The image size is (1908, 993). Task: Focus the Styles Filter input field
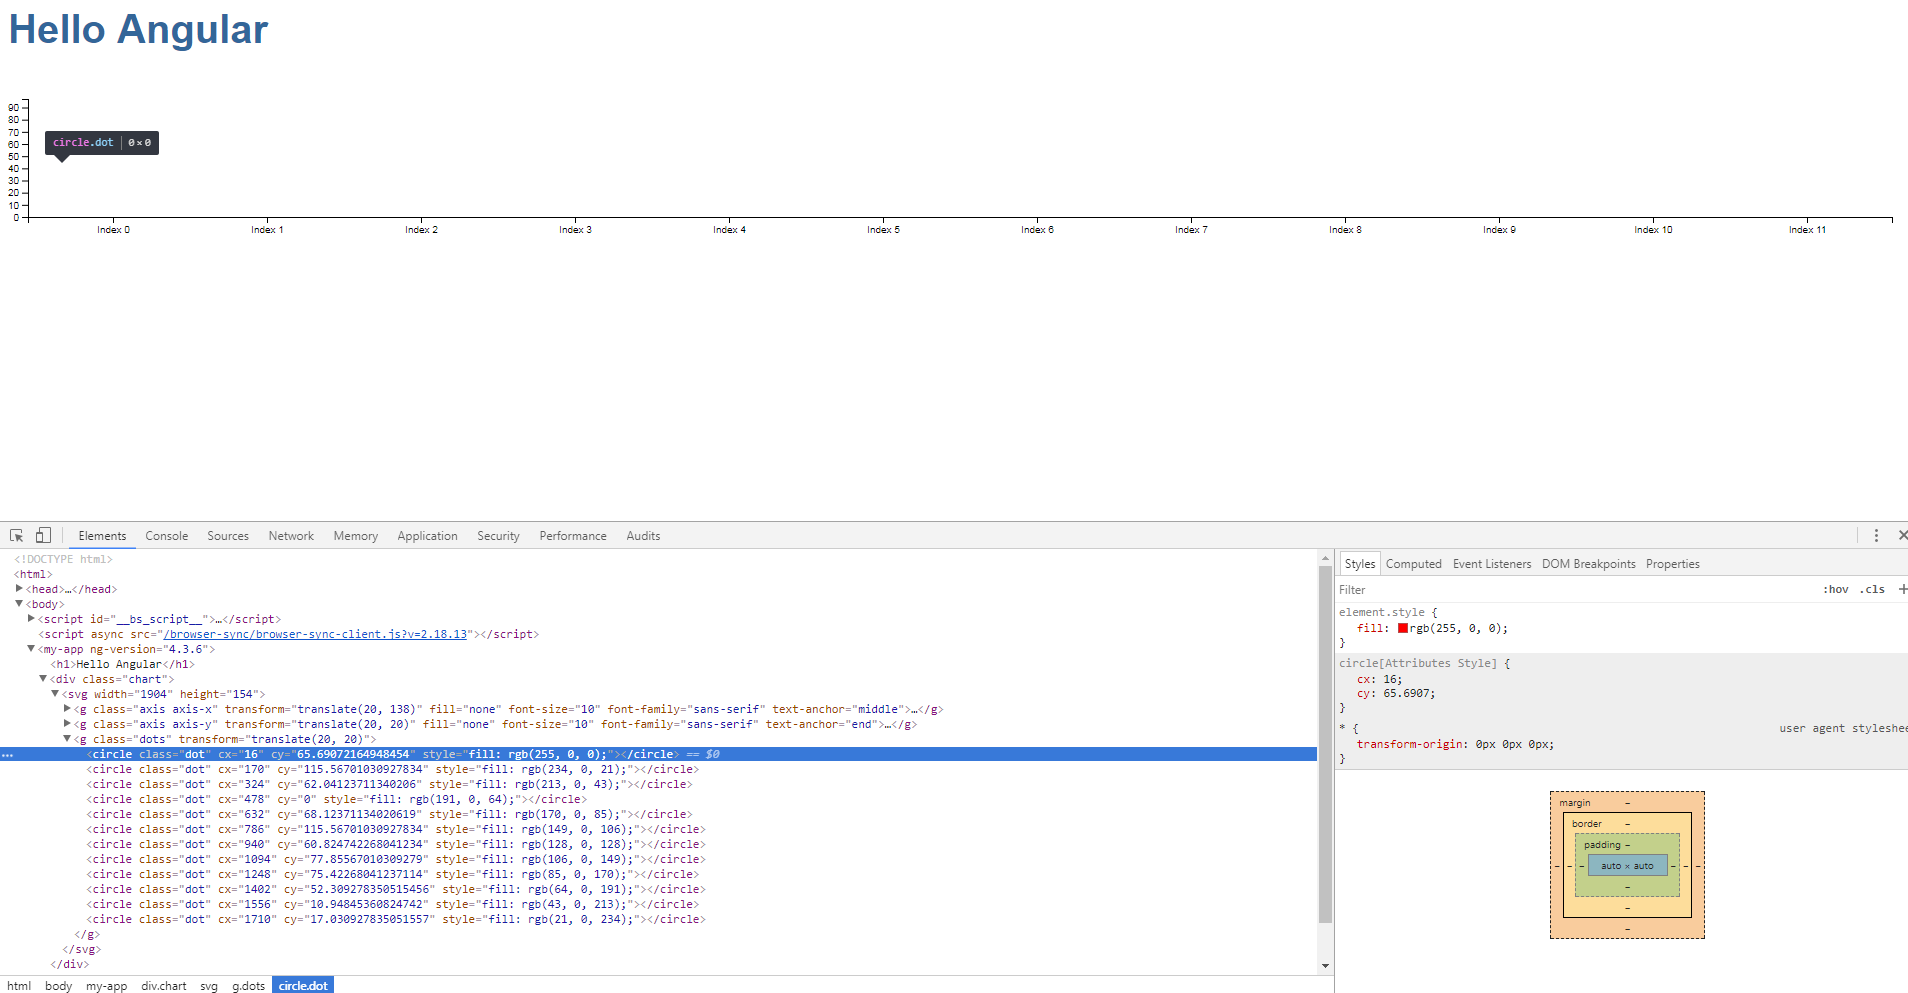point(1575,590)
